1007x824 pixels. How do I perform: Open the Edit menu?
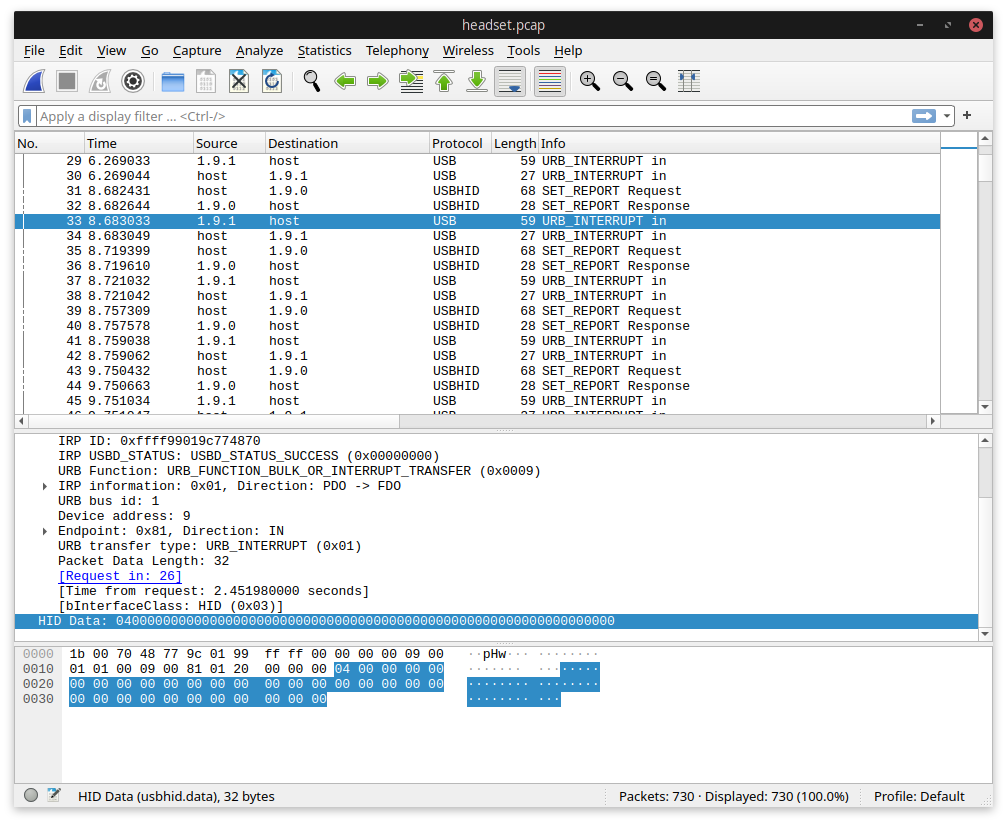(x=71, y=51)
